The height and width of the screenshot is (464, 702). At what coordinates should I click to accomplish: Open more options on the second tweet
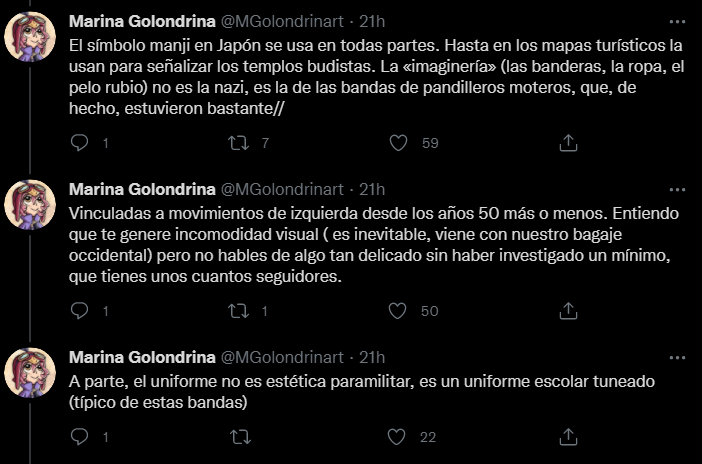pos(680,188)
